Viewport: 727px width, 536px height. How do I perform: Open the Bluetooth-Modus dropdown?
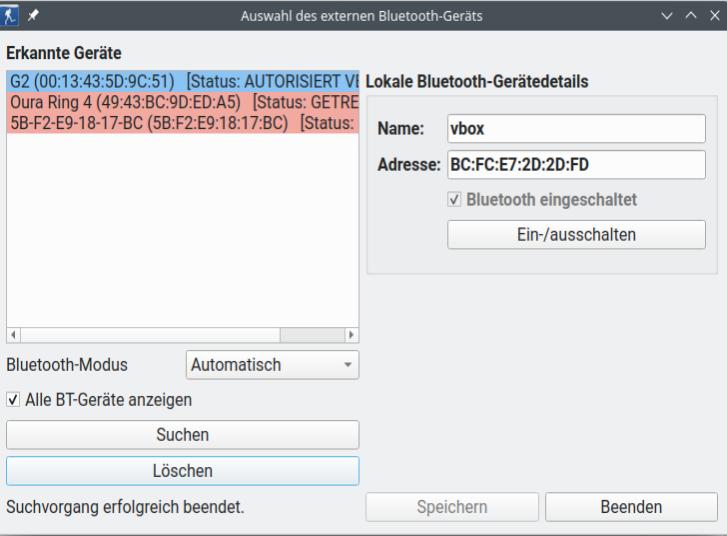coord(272,365)
